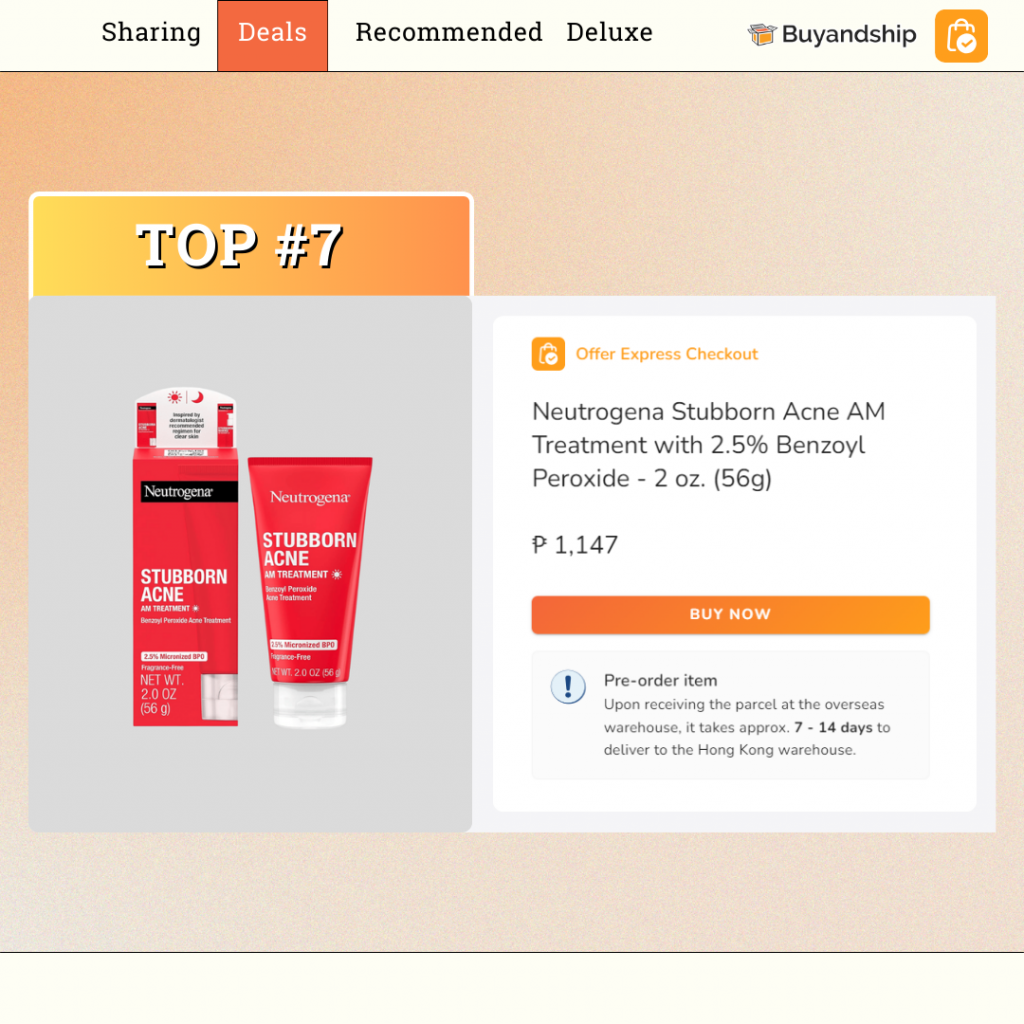Select the Neutrogena red tube image
This screenshot has height=1024, width=1024.
tap(310, 592)
